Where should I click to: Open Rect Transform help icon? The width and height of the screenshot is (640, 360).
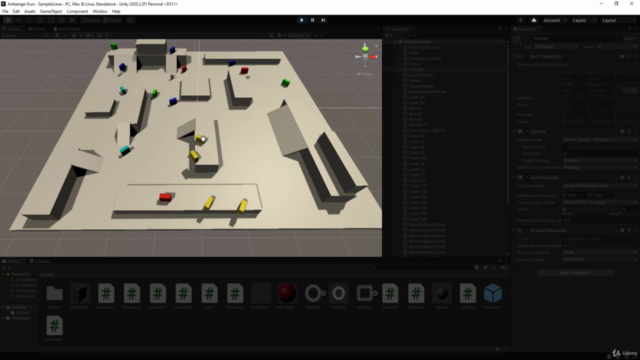(x=622, y=56)
